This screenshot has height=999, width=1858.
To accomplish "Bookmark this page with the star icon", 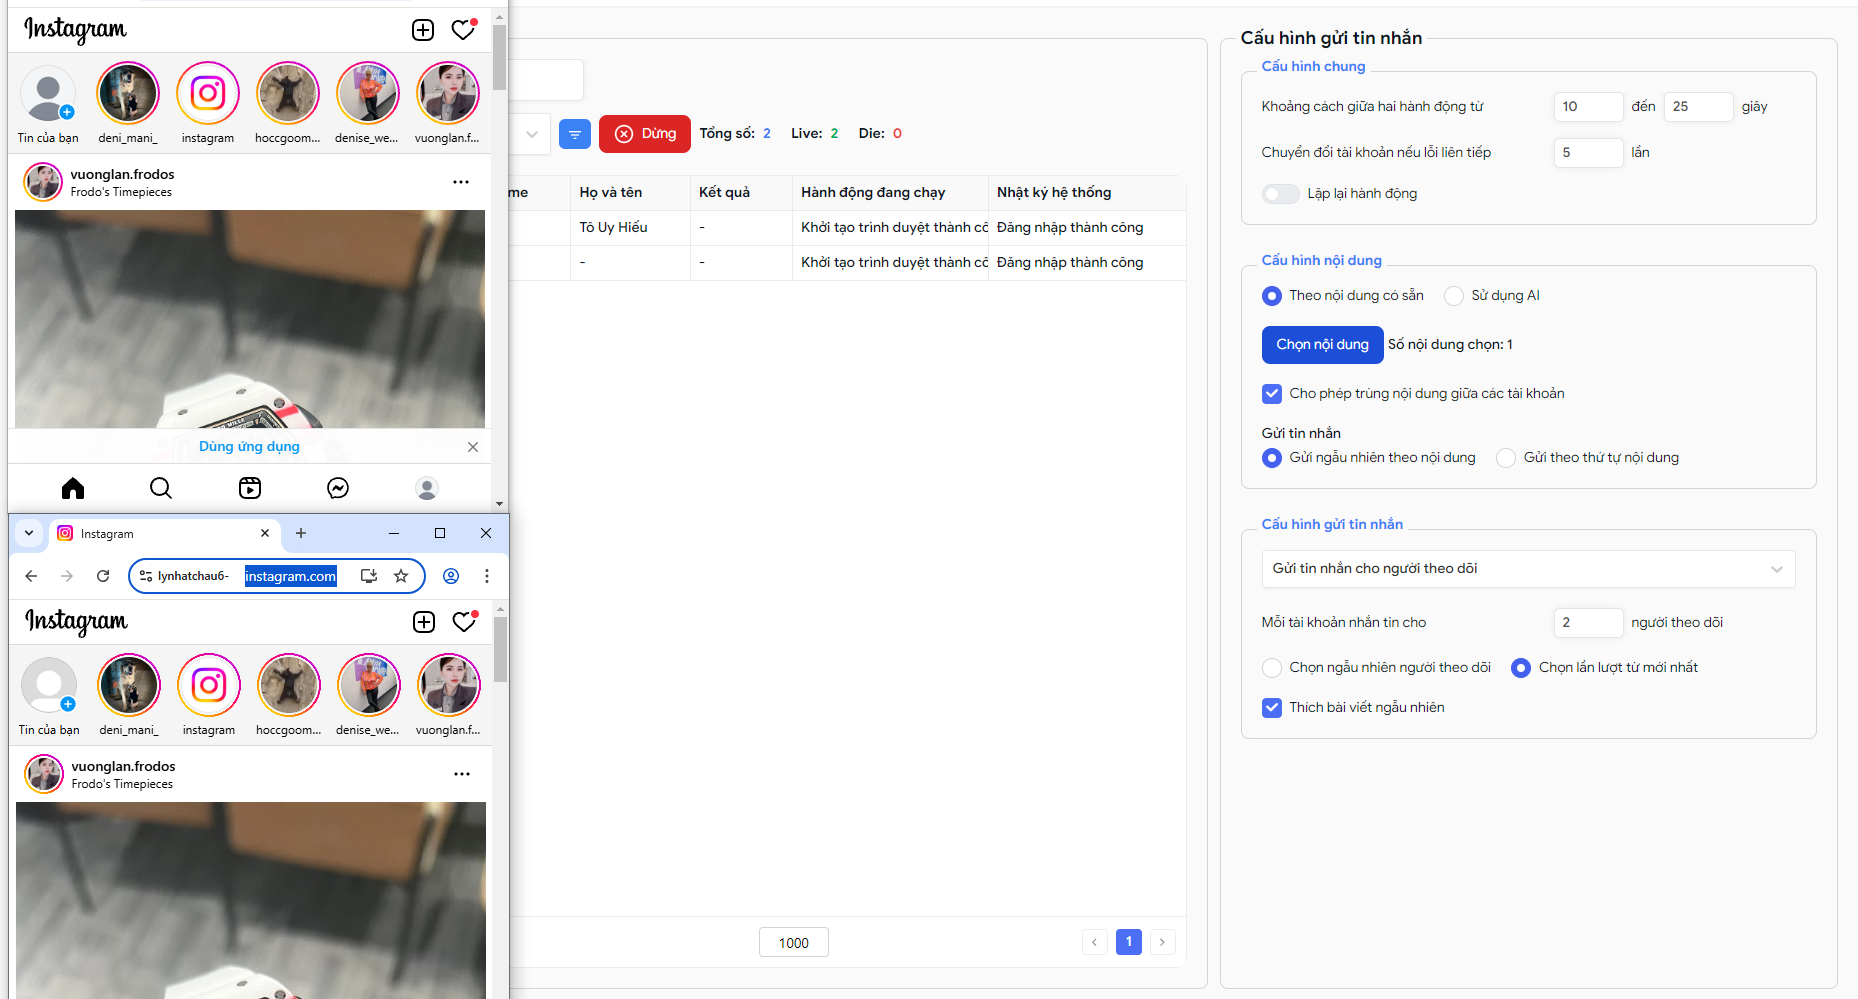I will [401, 576].
